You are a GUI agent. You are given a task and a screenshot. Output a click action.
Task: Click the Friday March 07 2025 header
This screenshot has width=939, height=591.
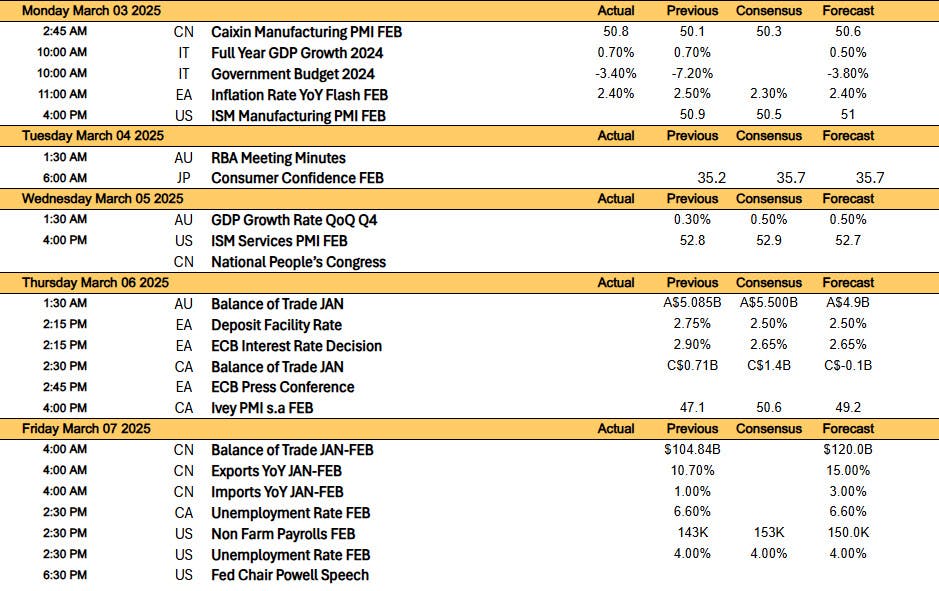coord(86,429)
